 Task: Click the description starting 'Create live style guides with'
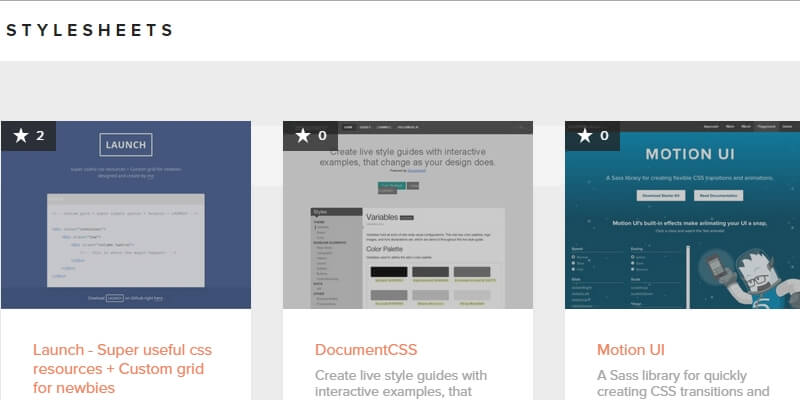(x=401, y=384)
